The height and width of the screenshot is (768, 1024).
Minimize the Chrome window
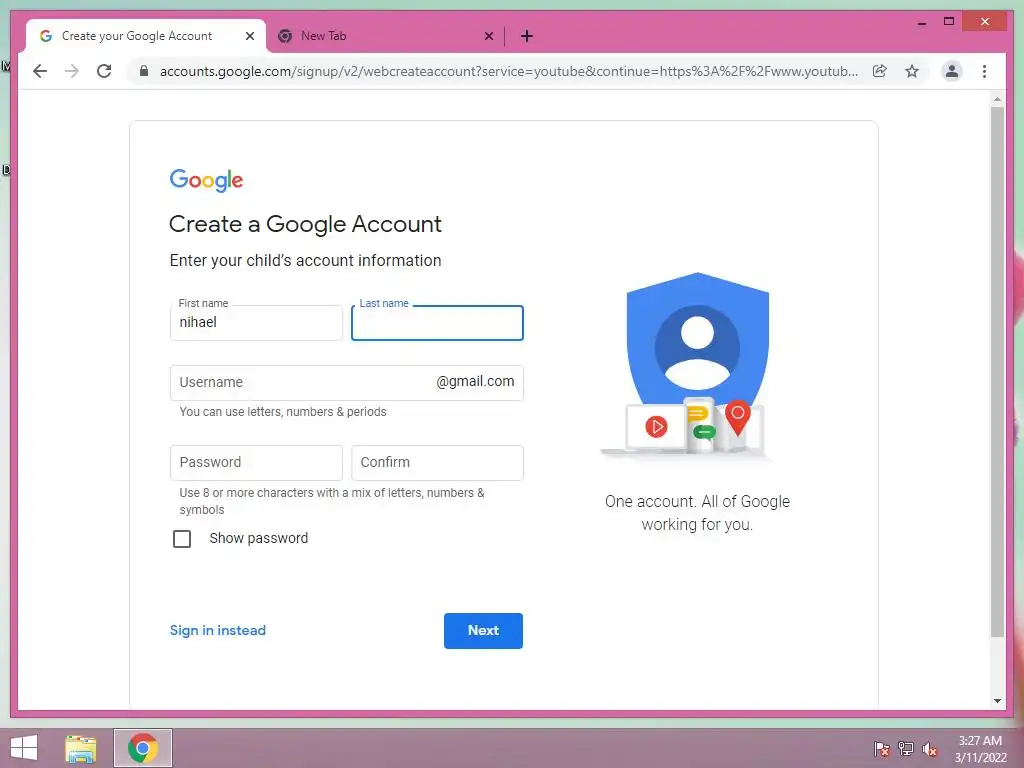[921, 22]
